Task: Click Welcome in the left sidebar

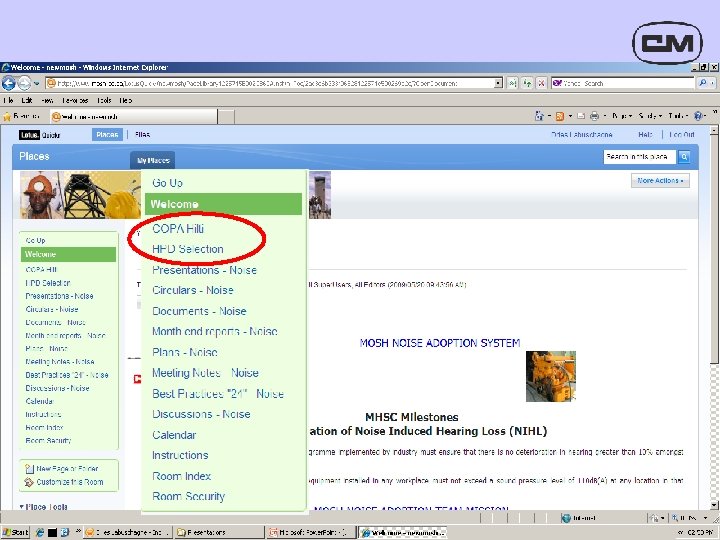Action: [68, 254]
